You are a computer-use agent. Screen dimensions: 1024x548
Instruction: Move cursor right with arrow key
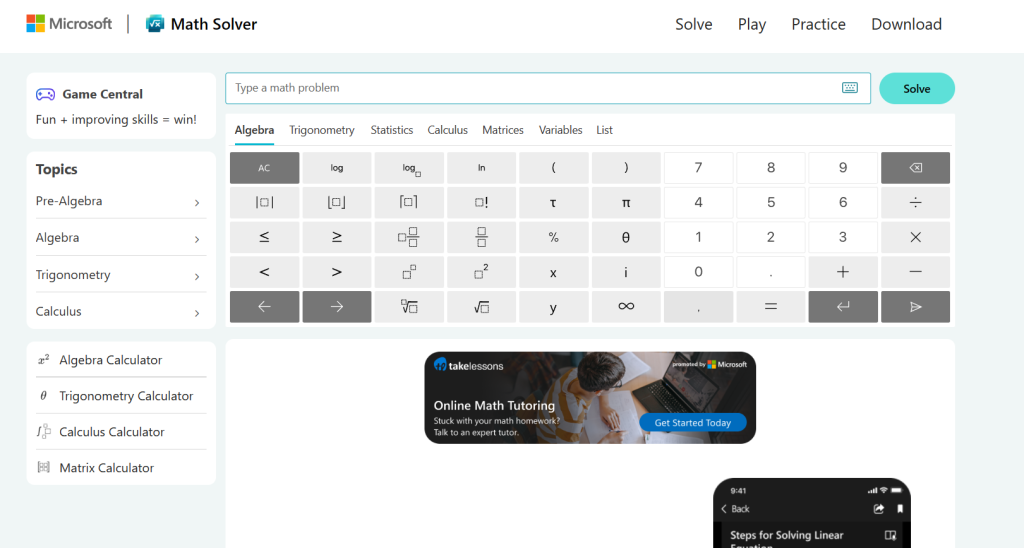[x=337, y=306]
